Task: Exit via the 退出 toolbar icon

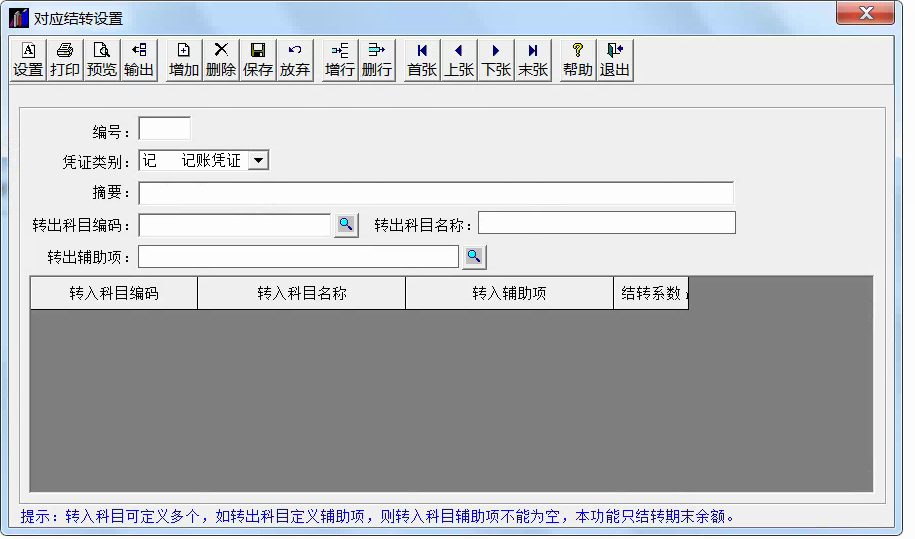Action: tap(614, 60)
